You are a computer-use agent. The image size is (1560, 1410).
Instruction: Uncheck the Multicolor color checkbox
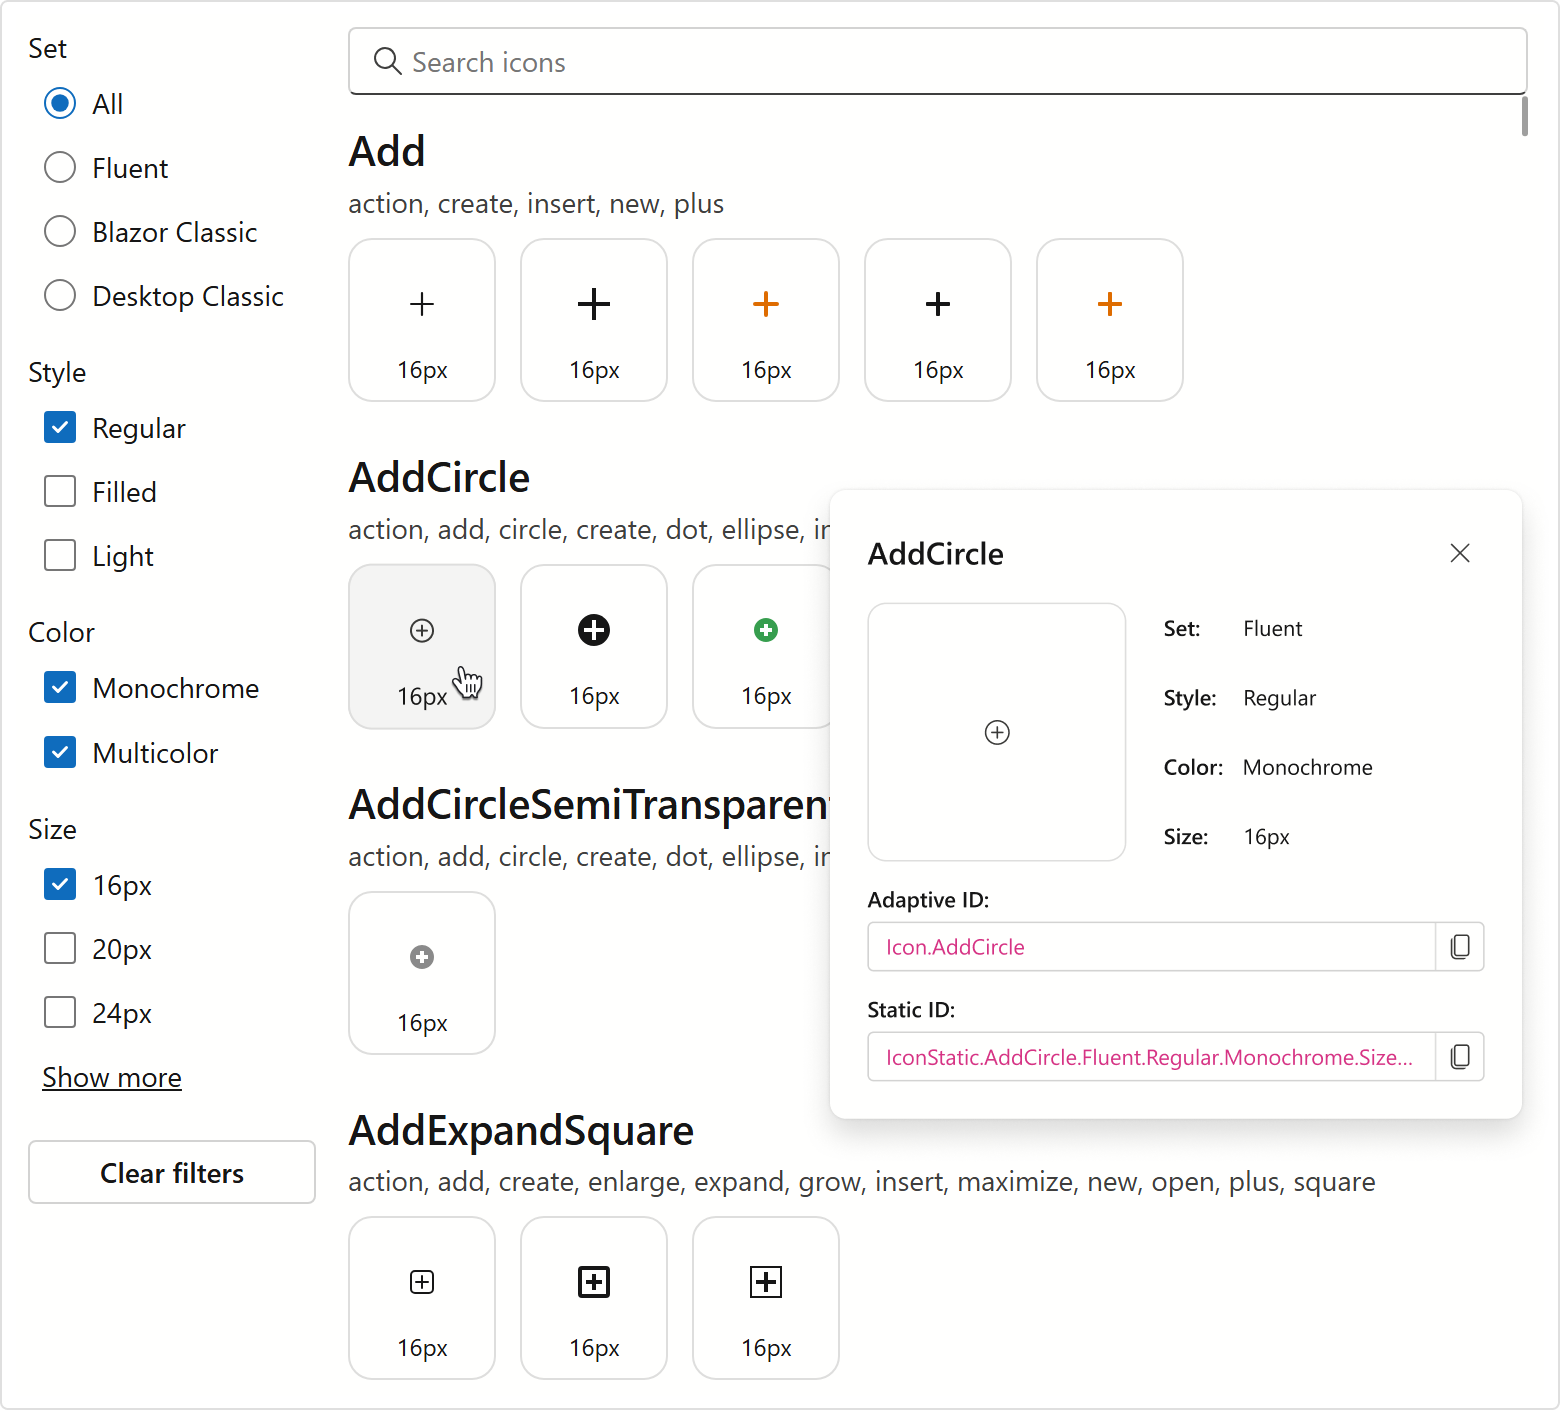[x=60, y=752]
